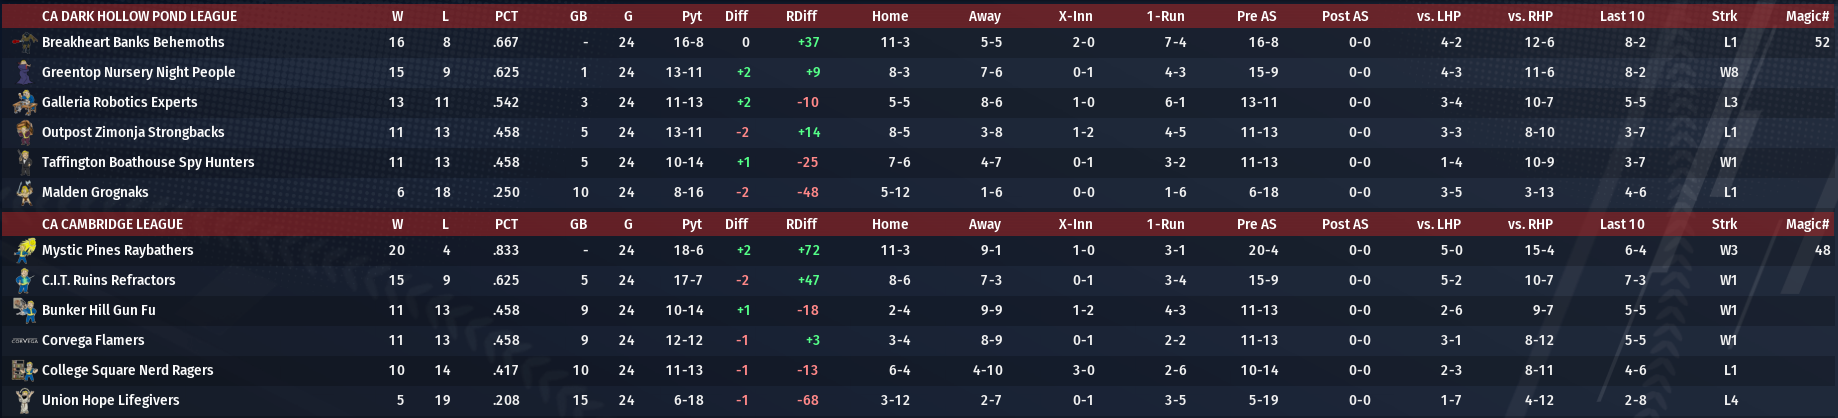Open the C.I.T. Ruins Refractors team page
1838x418 pixels.
[108, 280]
